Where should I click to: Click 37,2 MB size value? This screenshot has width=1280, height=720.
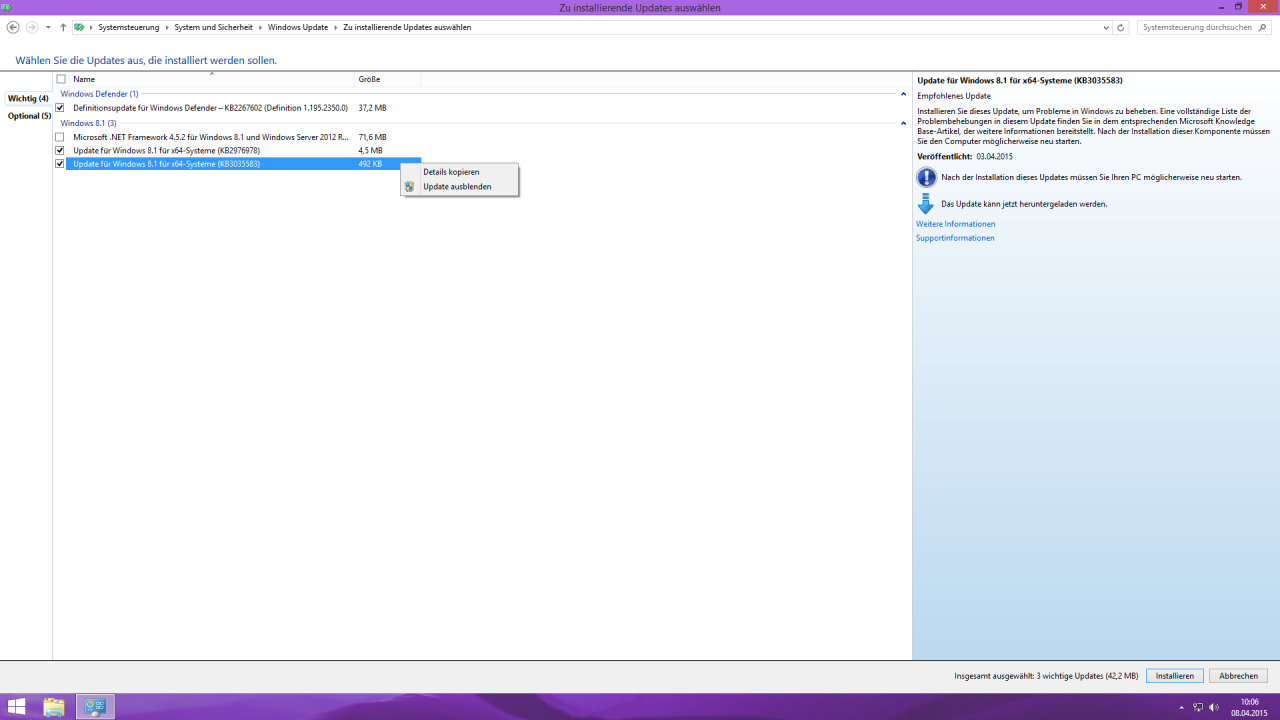[372, 108]
